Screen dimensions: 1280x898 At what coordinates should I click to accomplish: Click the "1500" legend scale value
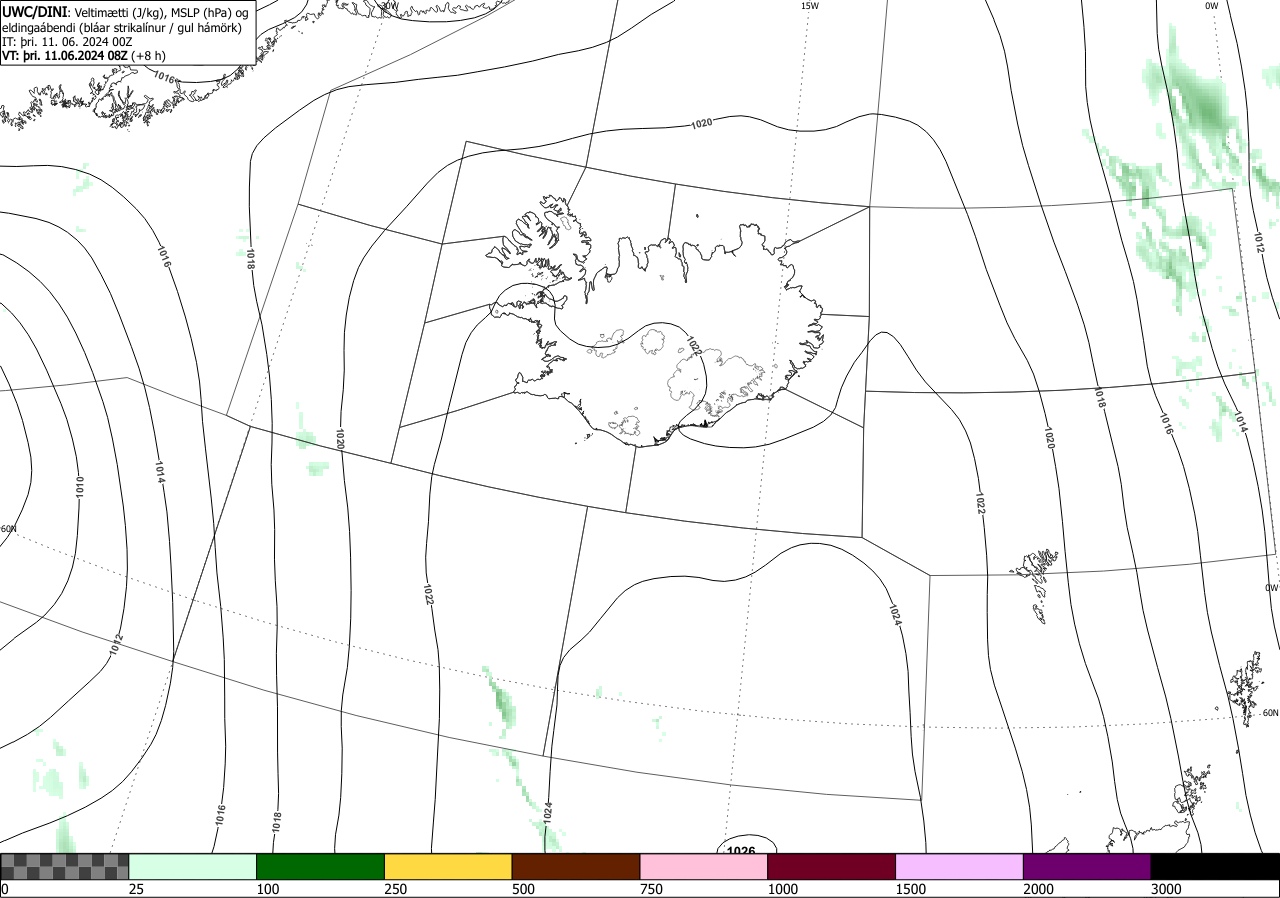[910, 889]
